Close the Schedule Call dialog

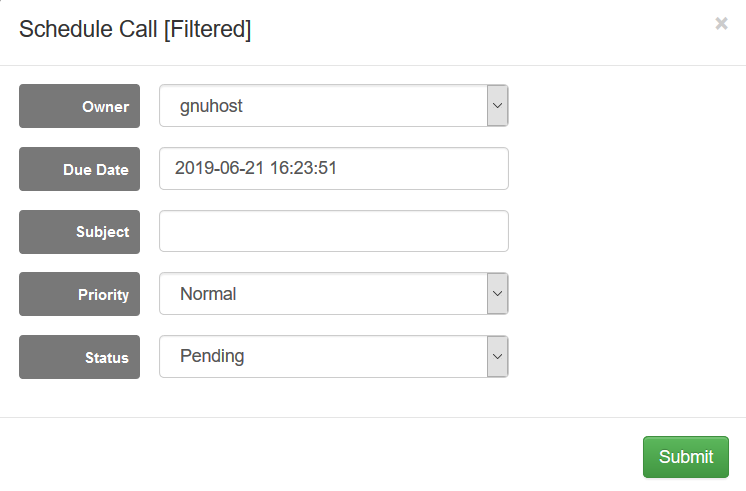coord(721,24)
